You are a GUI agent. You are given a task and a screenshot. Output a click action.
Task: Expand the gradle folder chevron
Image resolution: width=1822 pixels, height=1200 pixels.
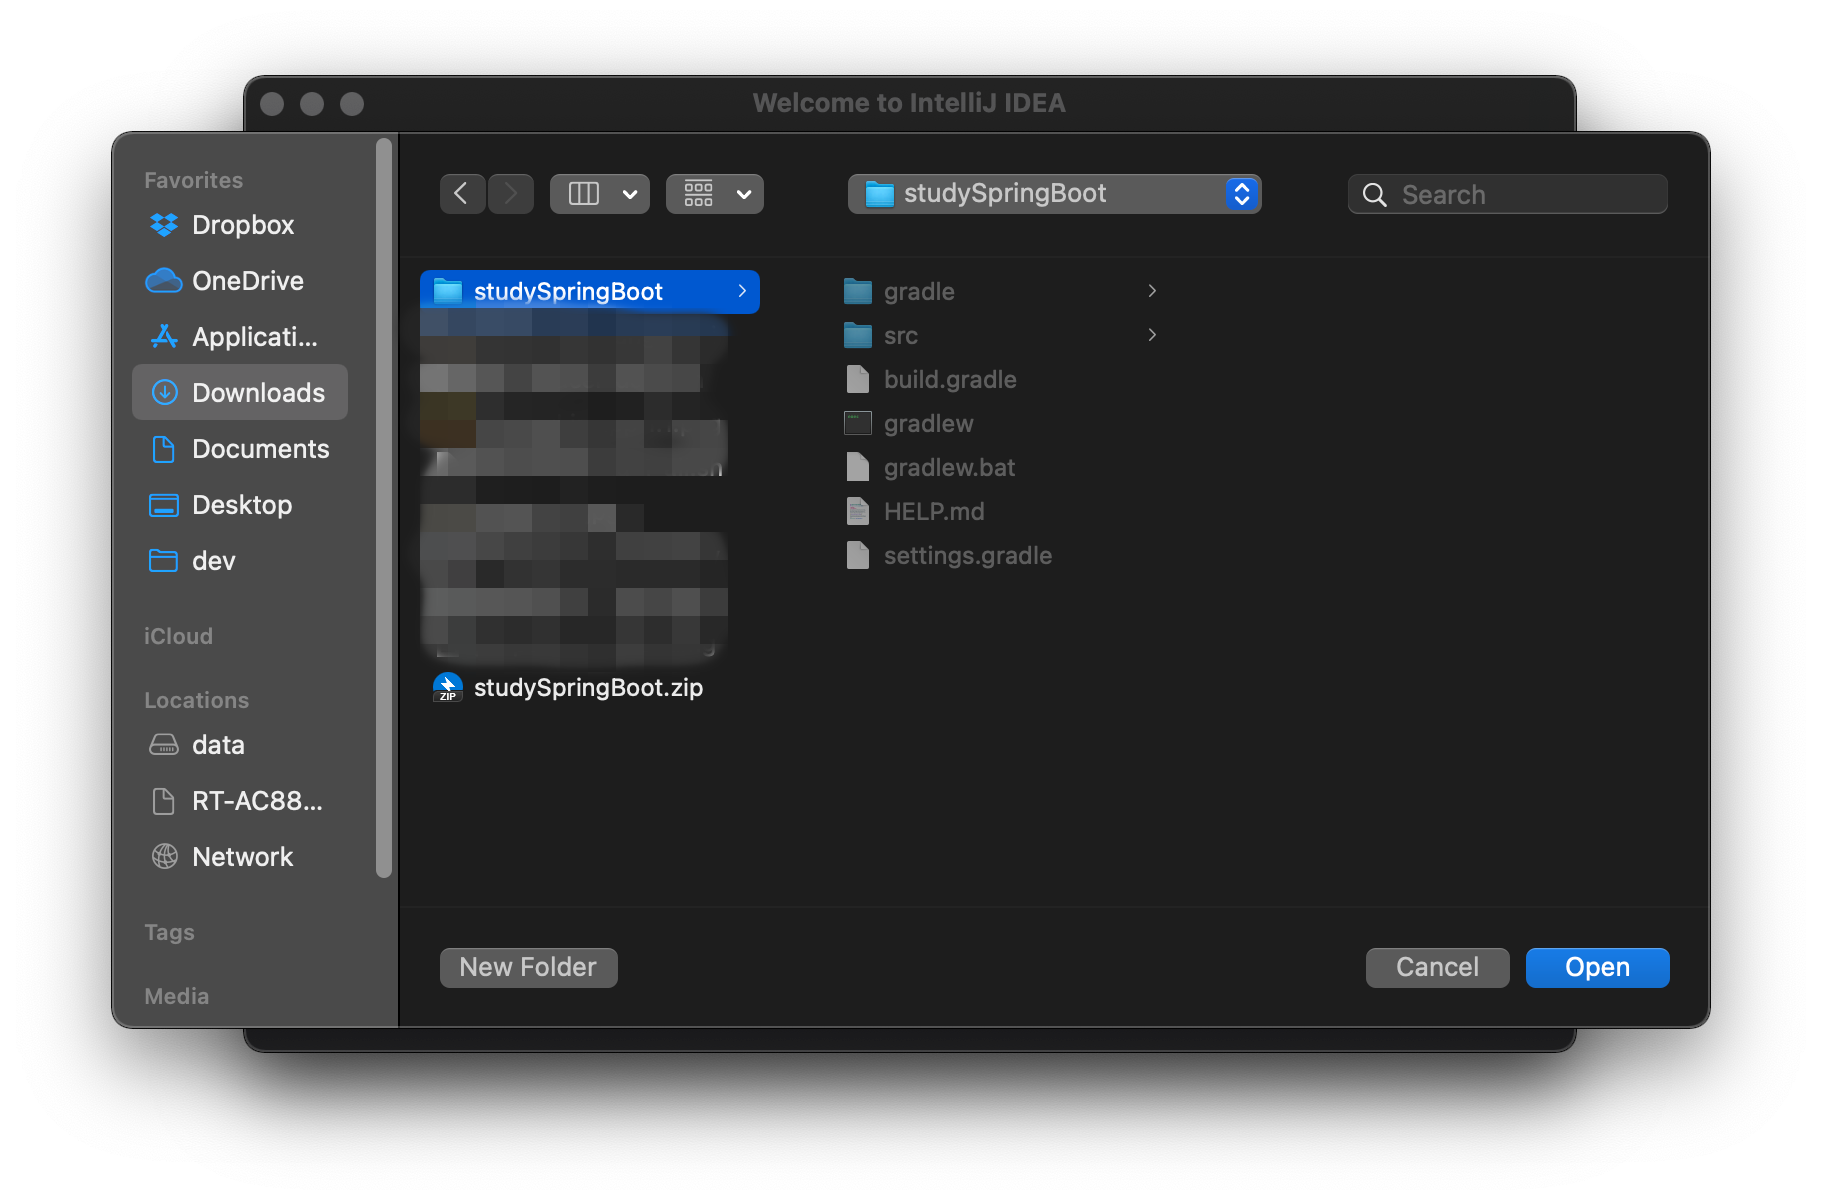[1152, 291]
